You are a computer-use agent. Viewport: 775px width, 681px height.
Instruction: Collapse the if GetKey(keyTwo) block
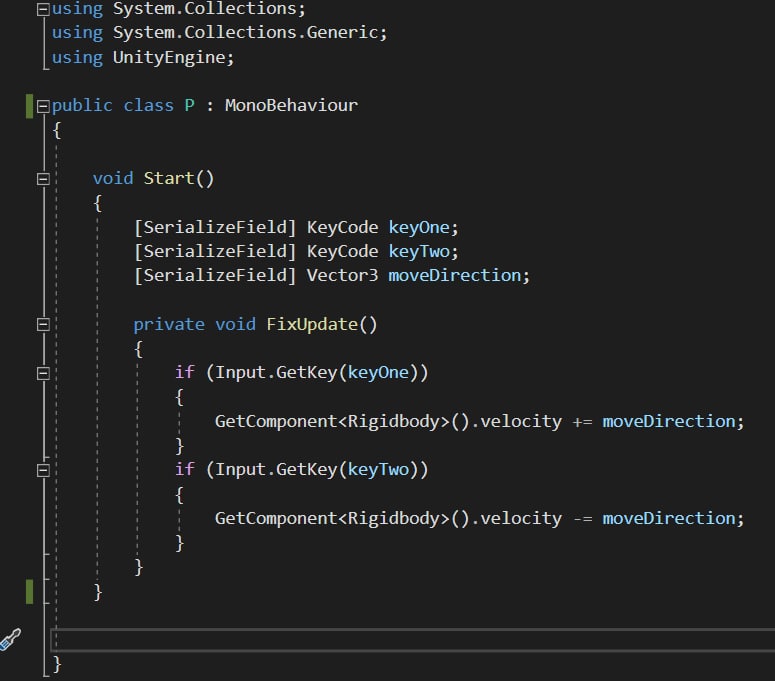click(43, 470)
